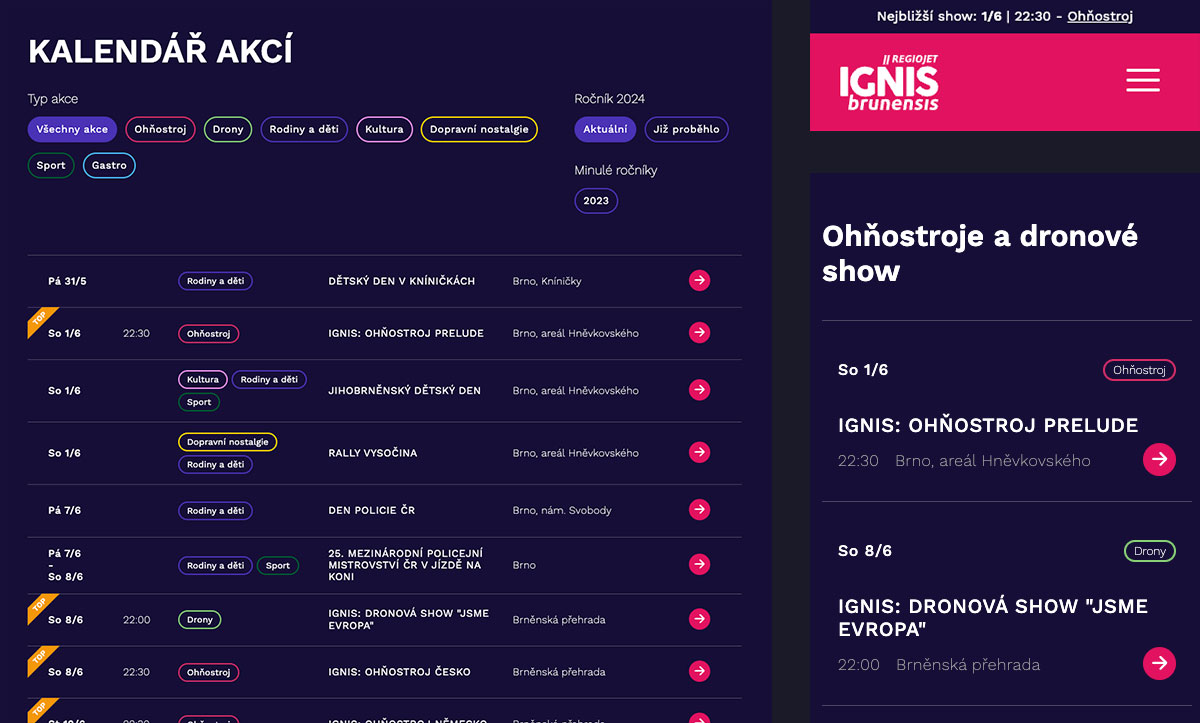The image size is (1200, 723).
Task: Enable the Dopravní nostalgie filter
Action: coord(479,130)
